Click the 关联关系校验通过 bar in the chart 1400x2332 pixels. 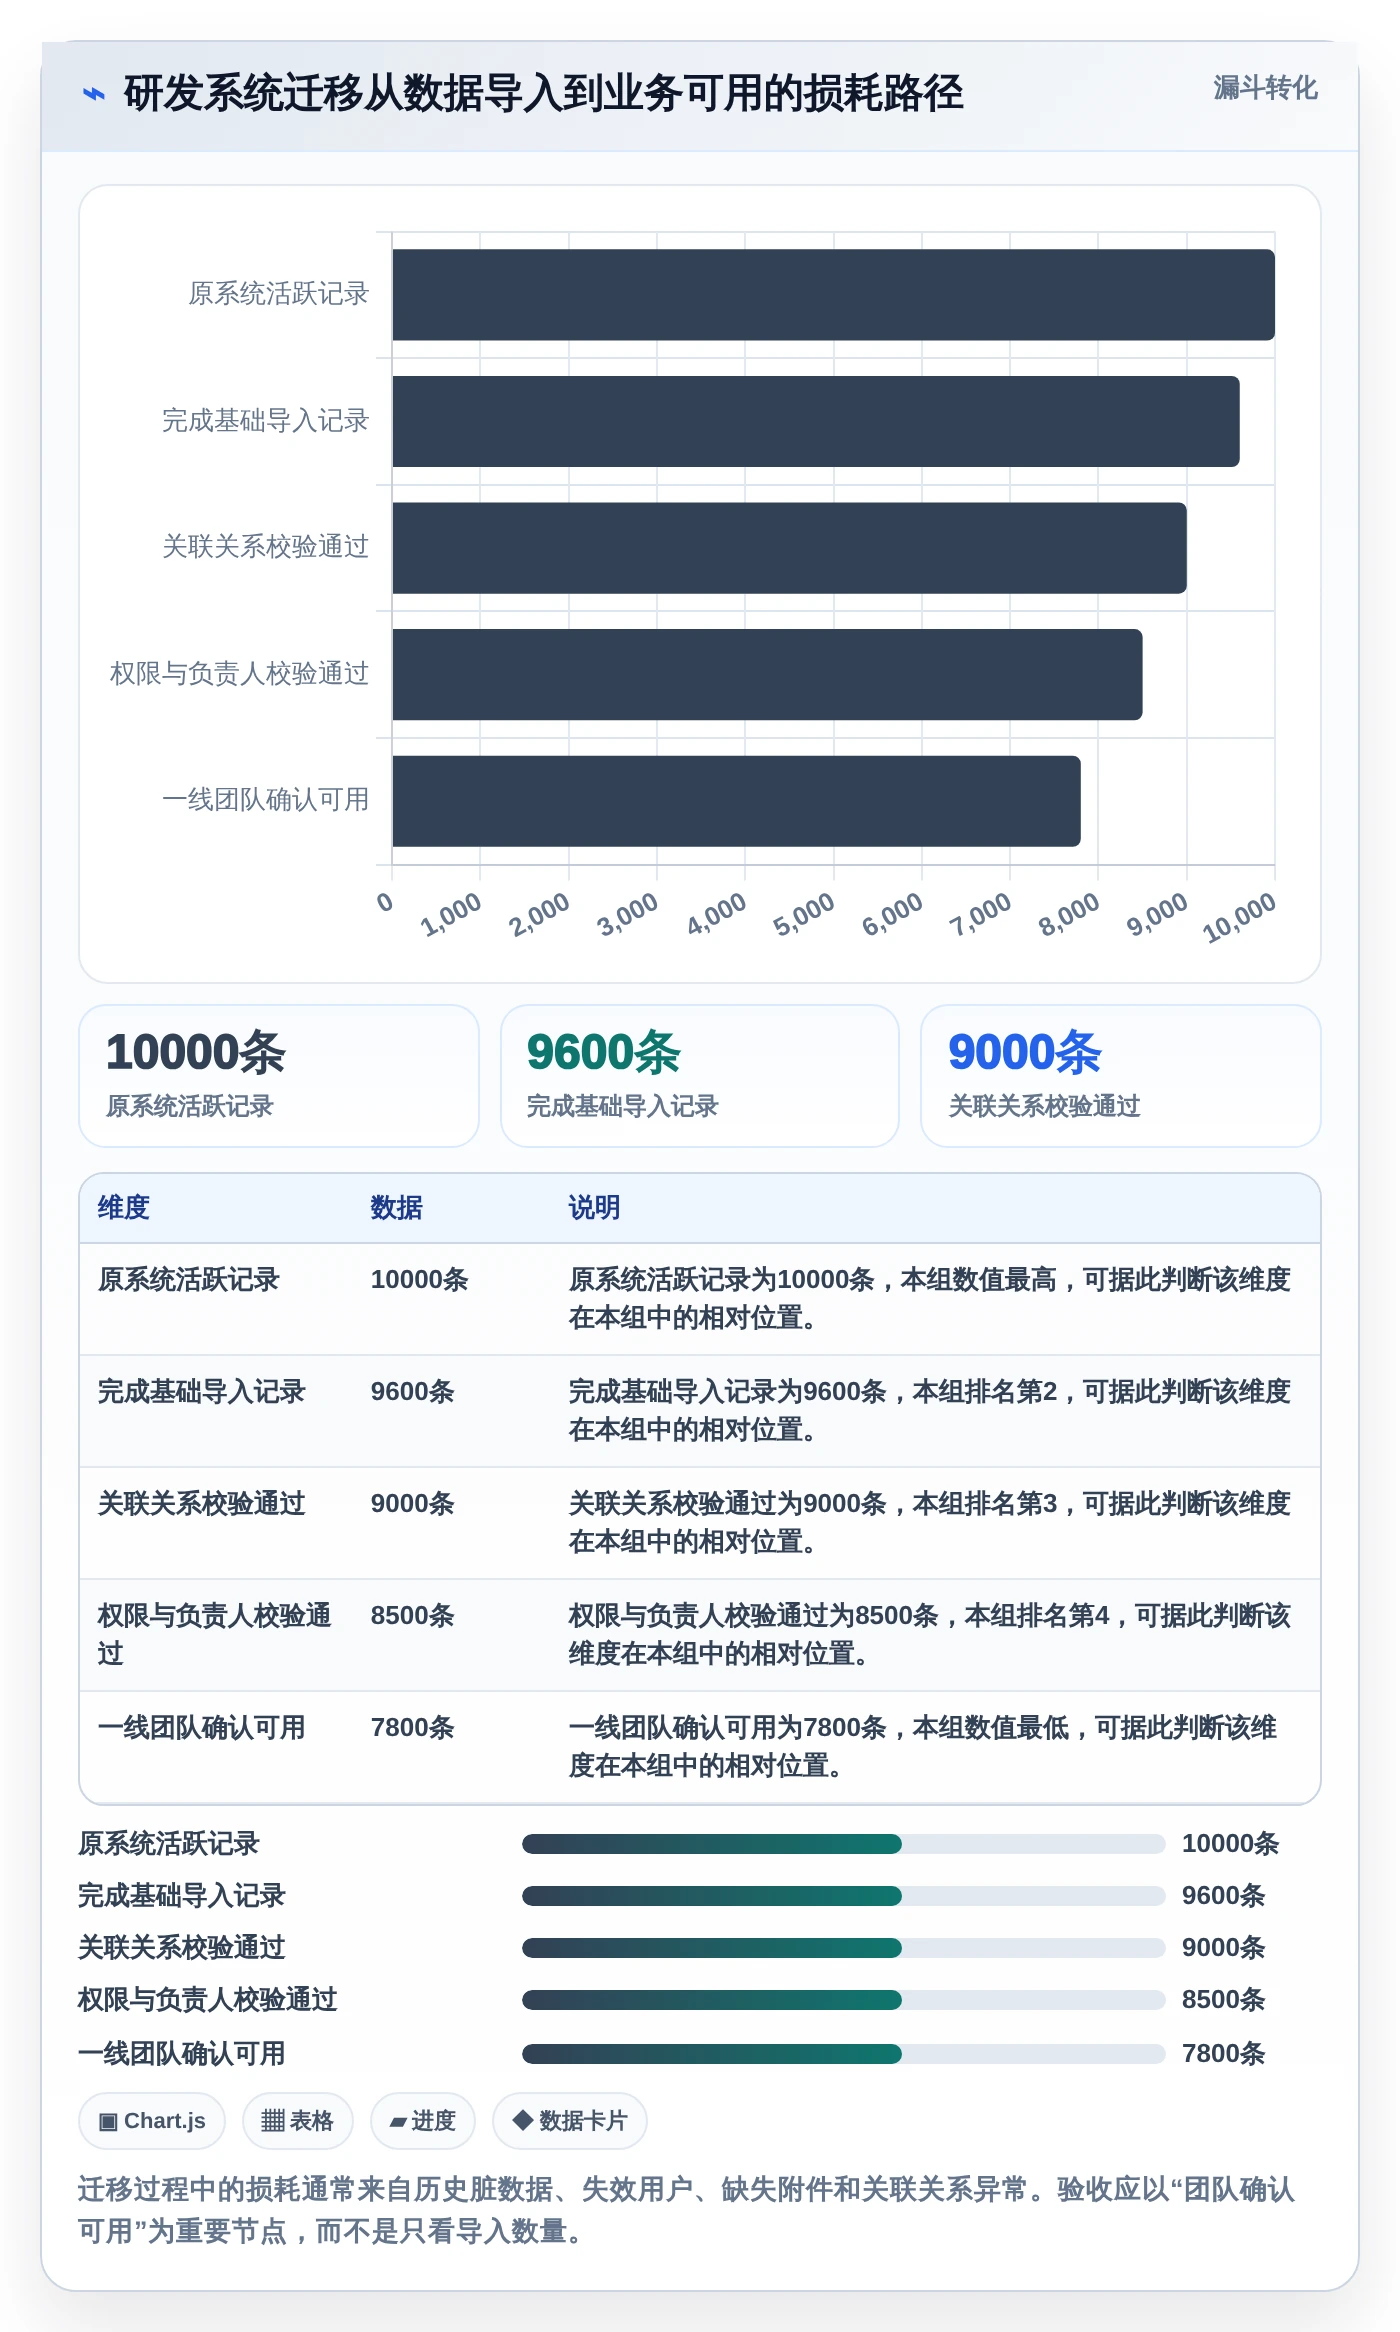click(x=789, y=548)
